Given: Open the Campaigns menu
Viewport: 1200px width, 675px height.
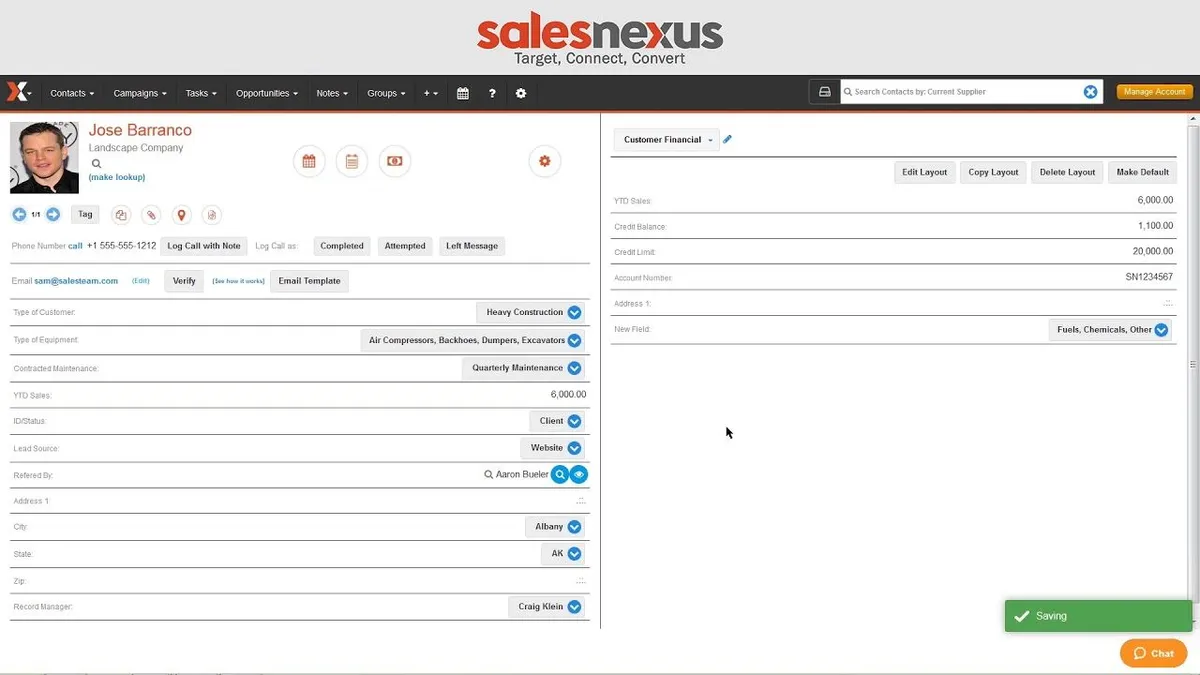Looking at the screenshot, I should [140, 93].
